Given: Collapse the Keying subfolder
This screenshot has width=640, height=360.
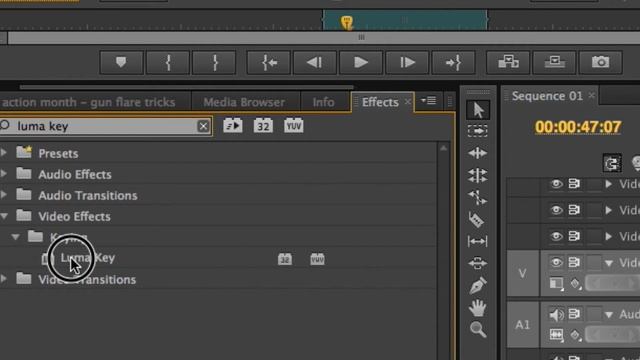Looking at the screenshot, I should tap(16, 237).
